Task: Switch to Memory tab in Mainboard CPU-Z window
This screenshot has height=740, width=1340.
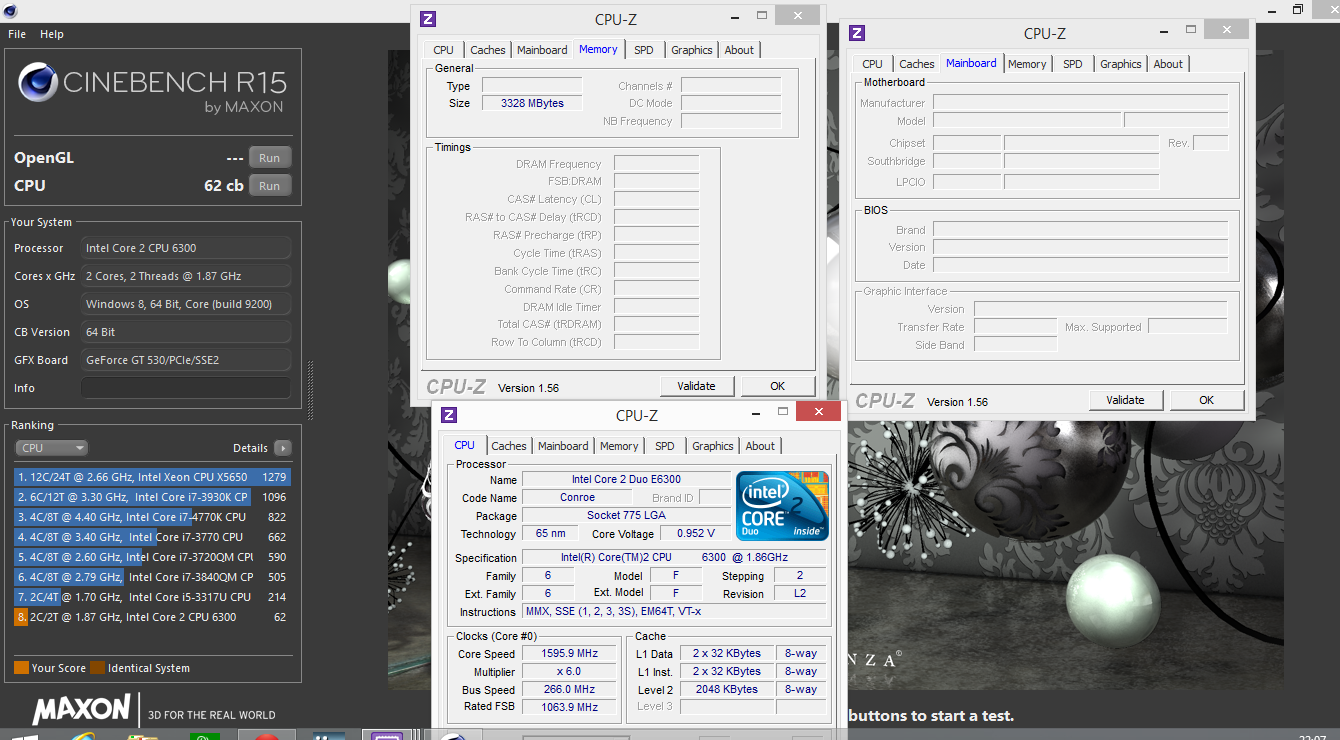Action: [x=1027, y=64]
